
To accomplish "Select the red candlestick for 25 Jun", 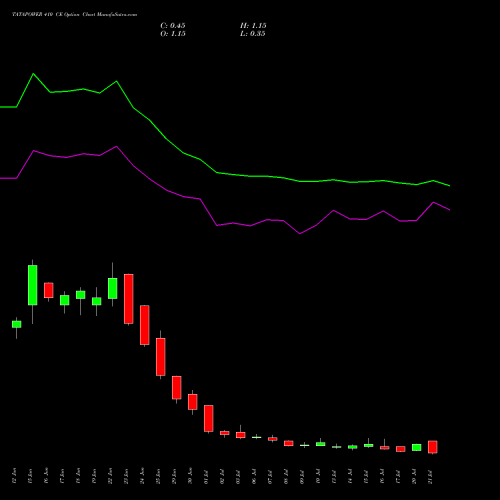I will click(161, 357).
